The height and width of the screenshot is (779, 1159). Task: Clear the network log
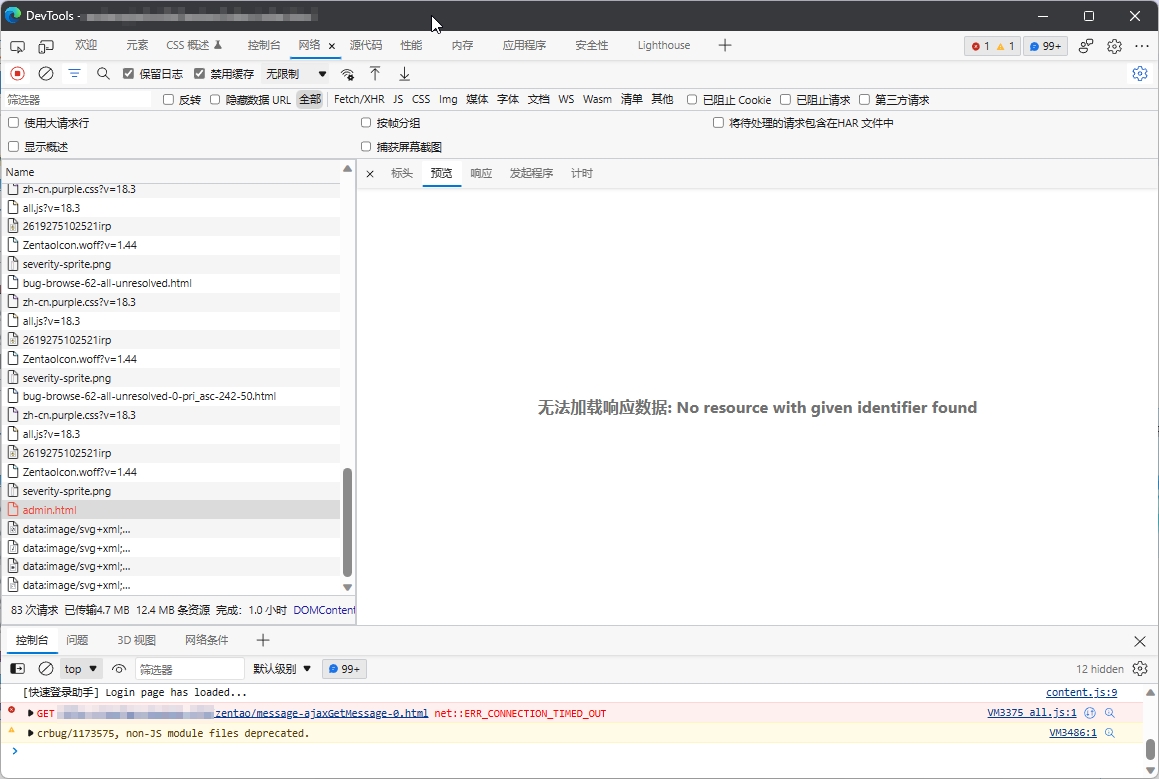46,74
